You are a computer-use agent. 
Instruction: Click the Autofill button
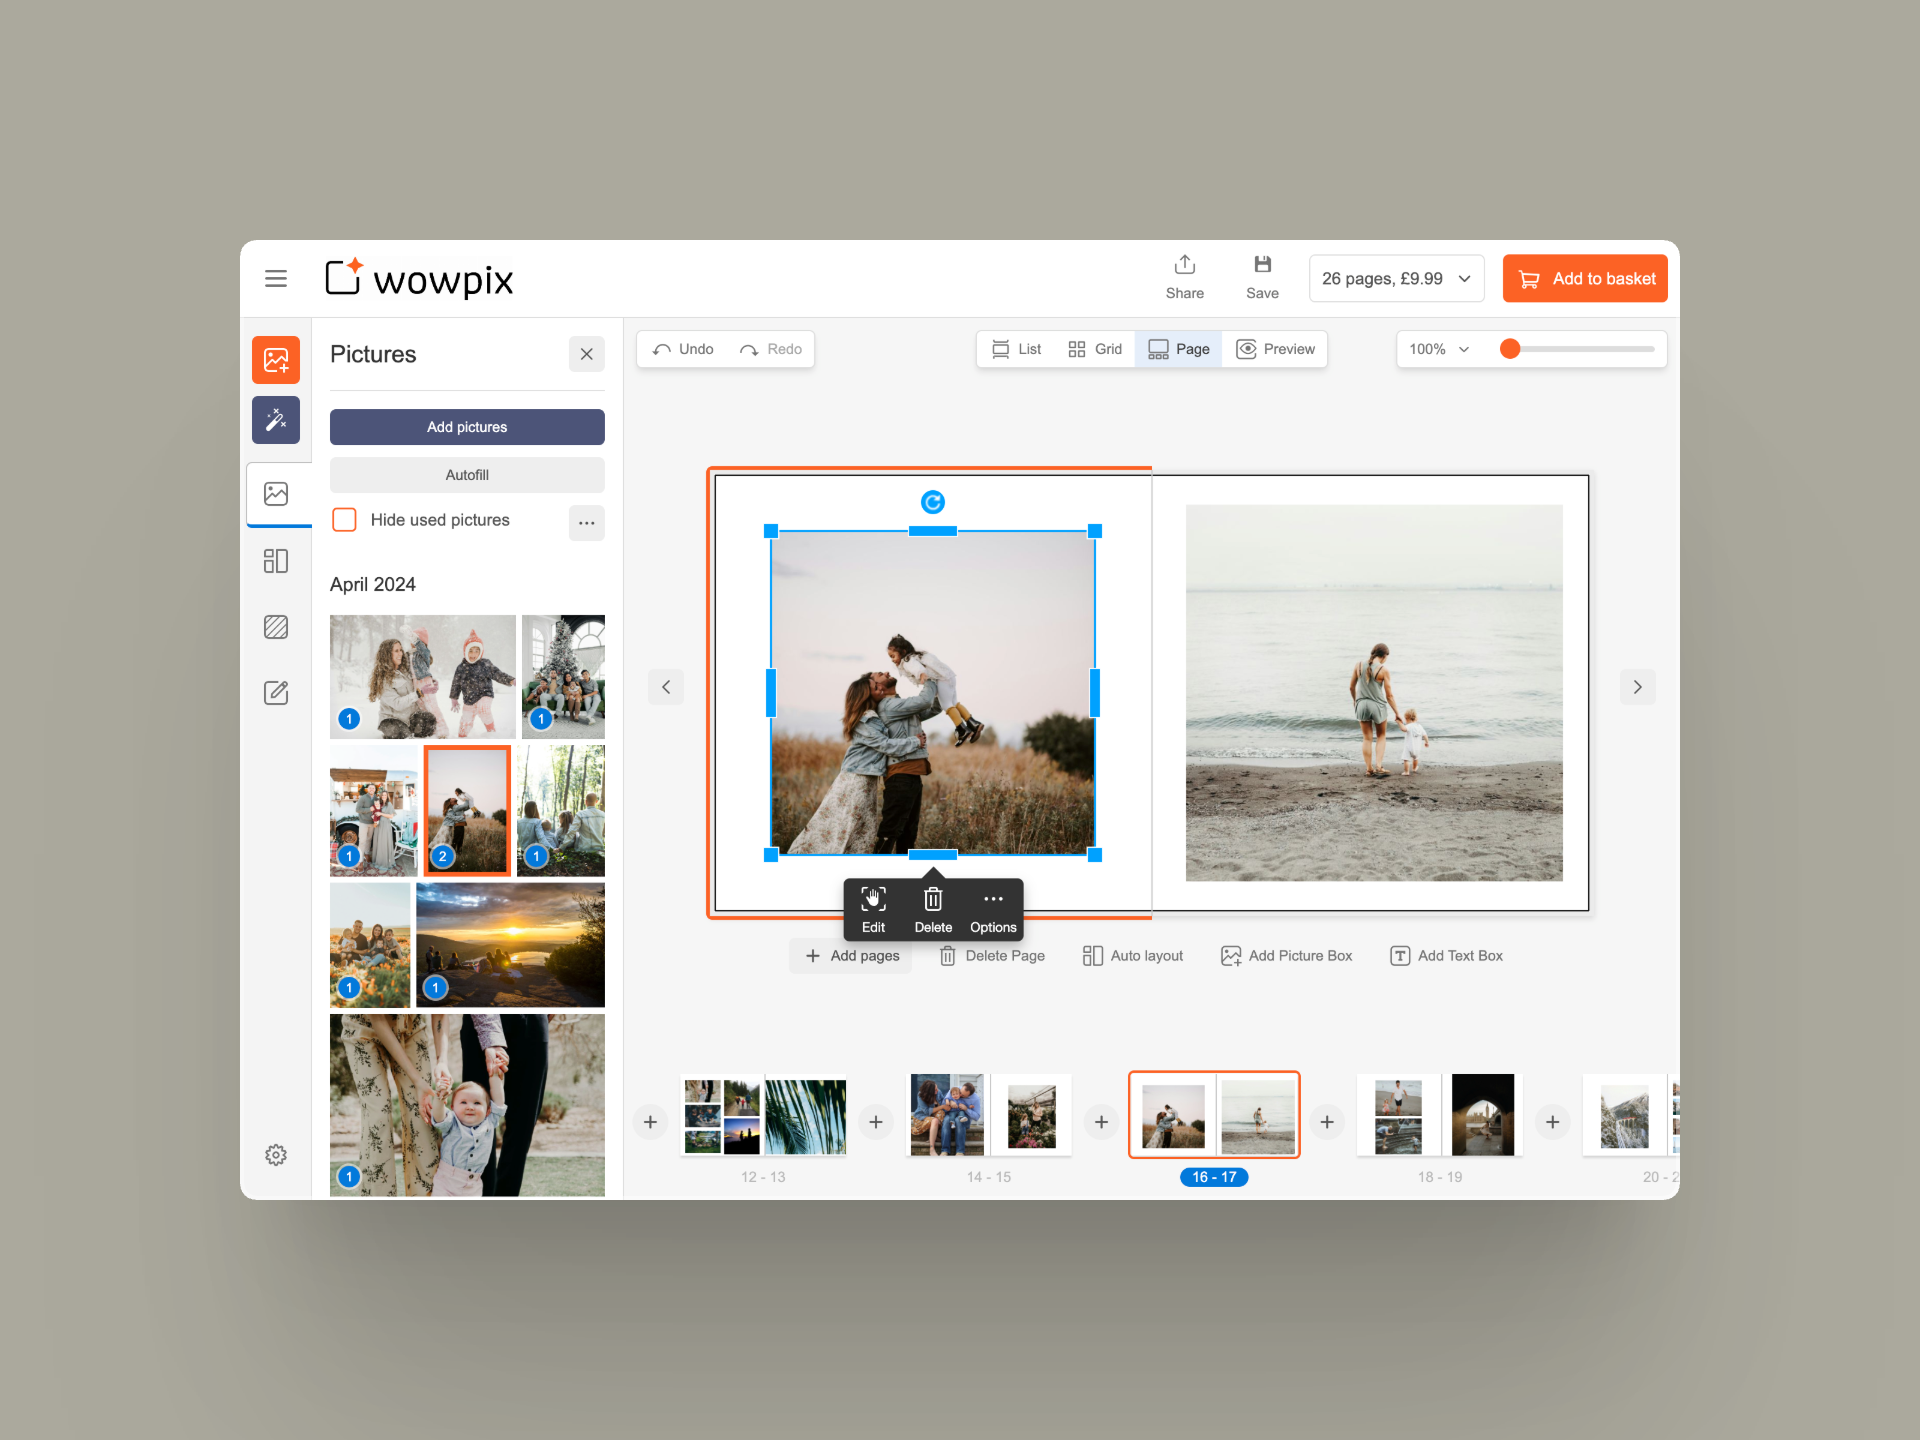point(467,475)
